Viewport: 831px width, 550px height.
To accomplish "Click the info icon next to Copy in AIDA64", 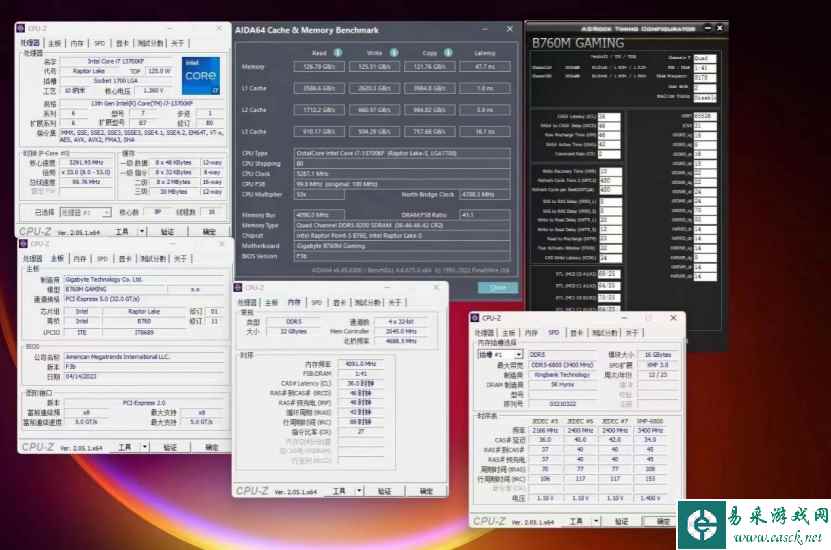I will 448,52.
